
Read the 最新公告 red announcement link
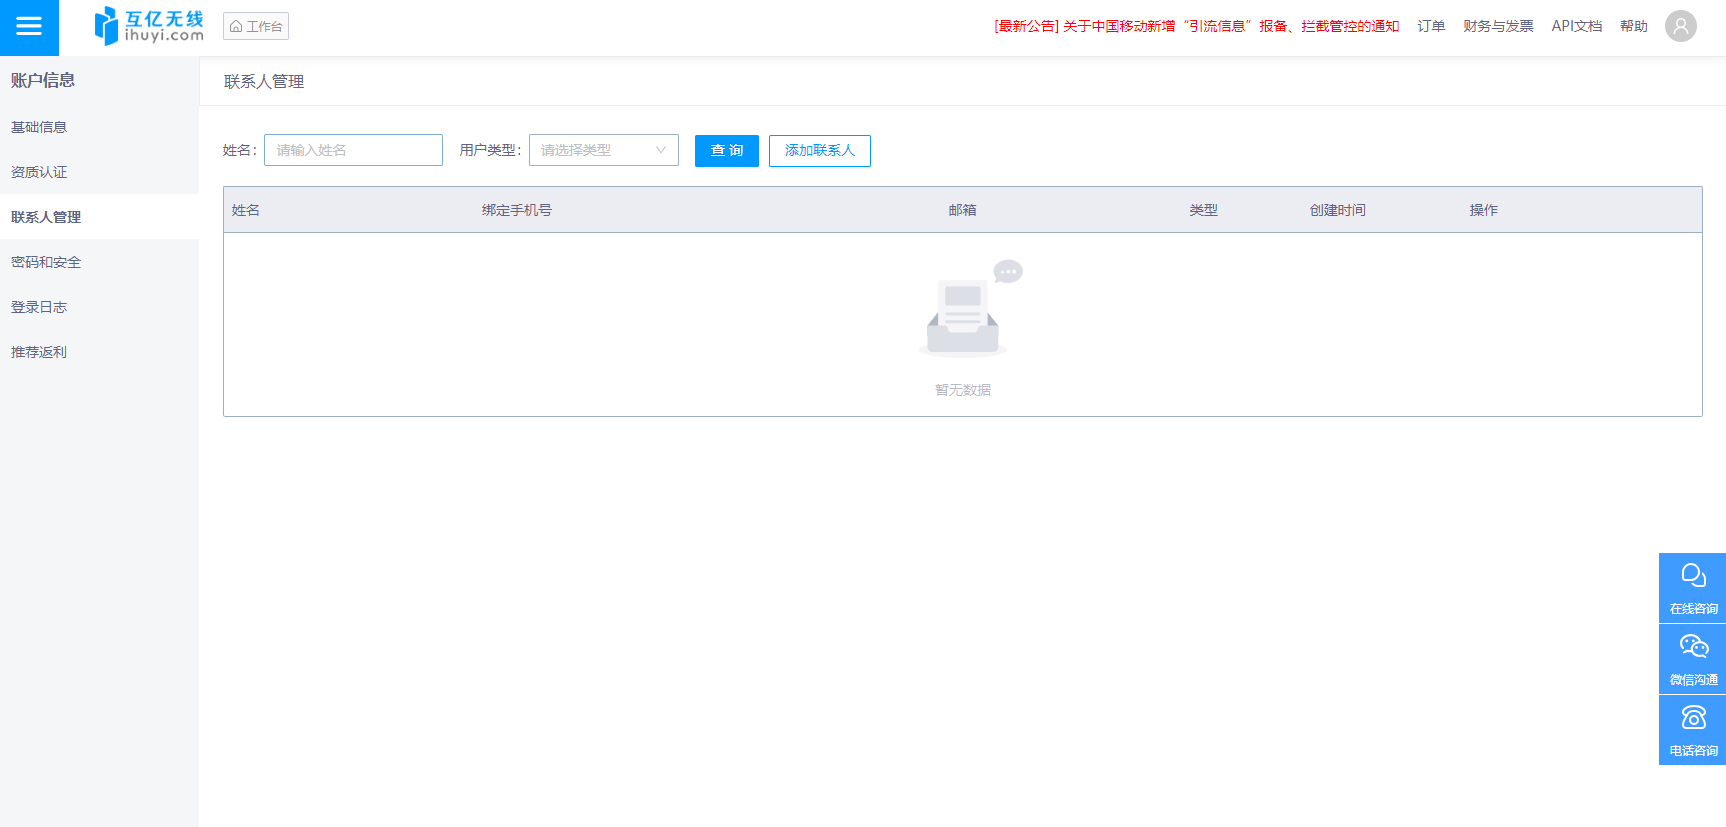click(1196, 26)
